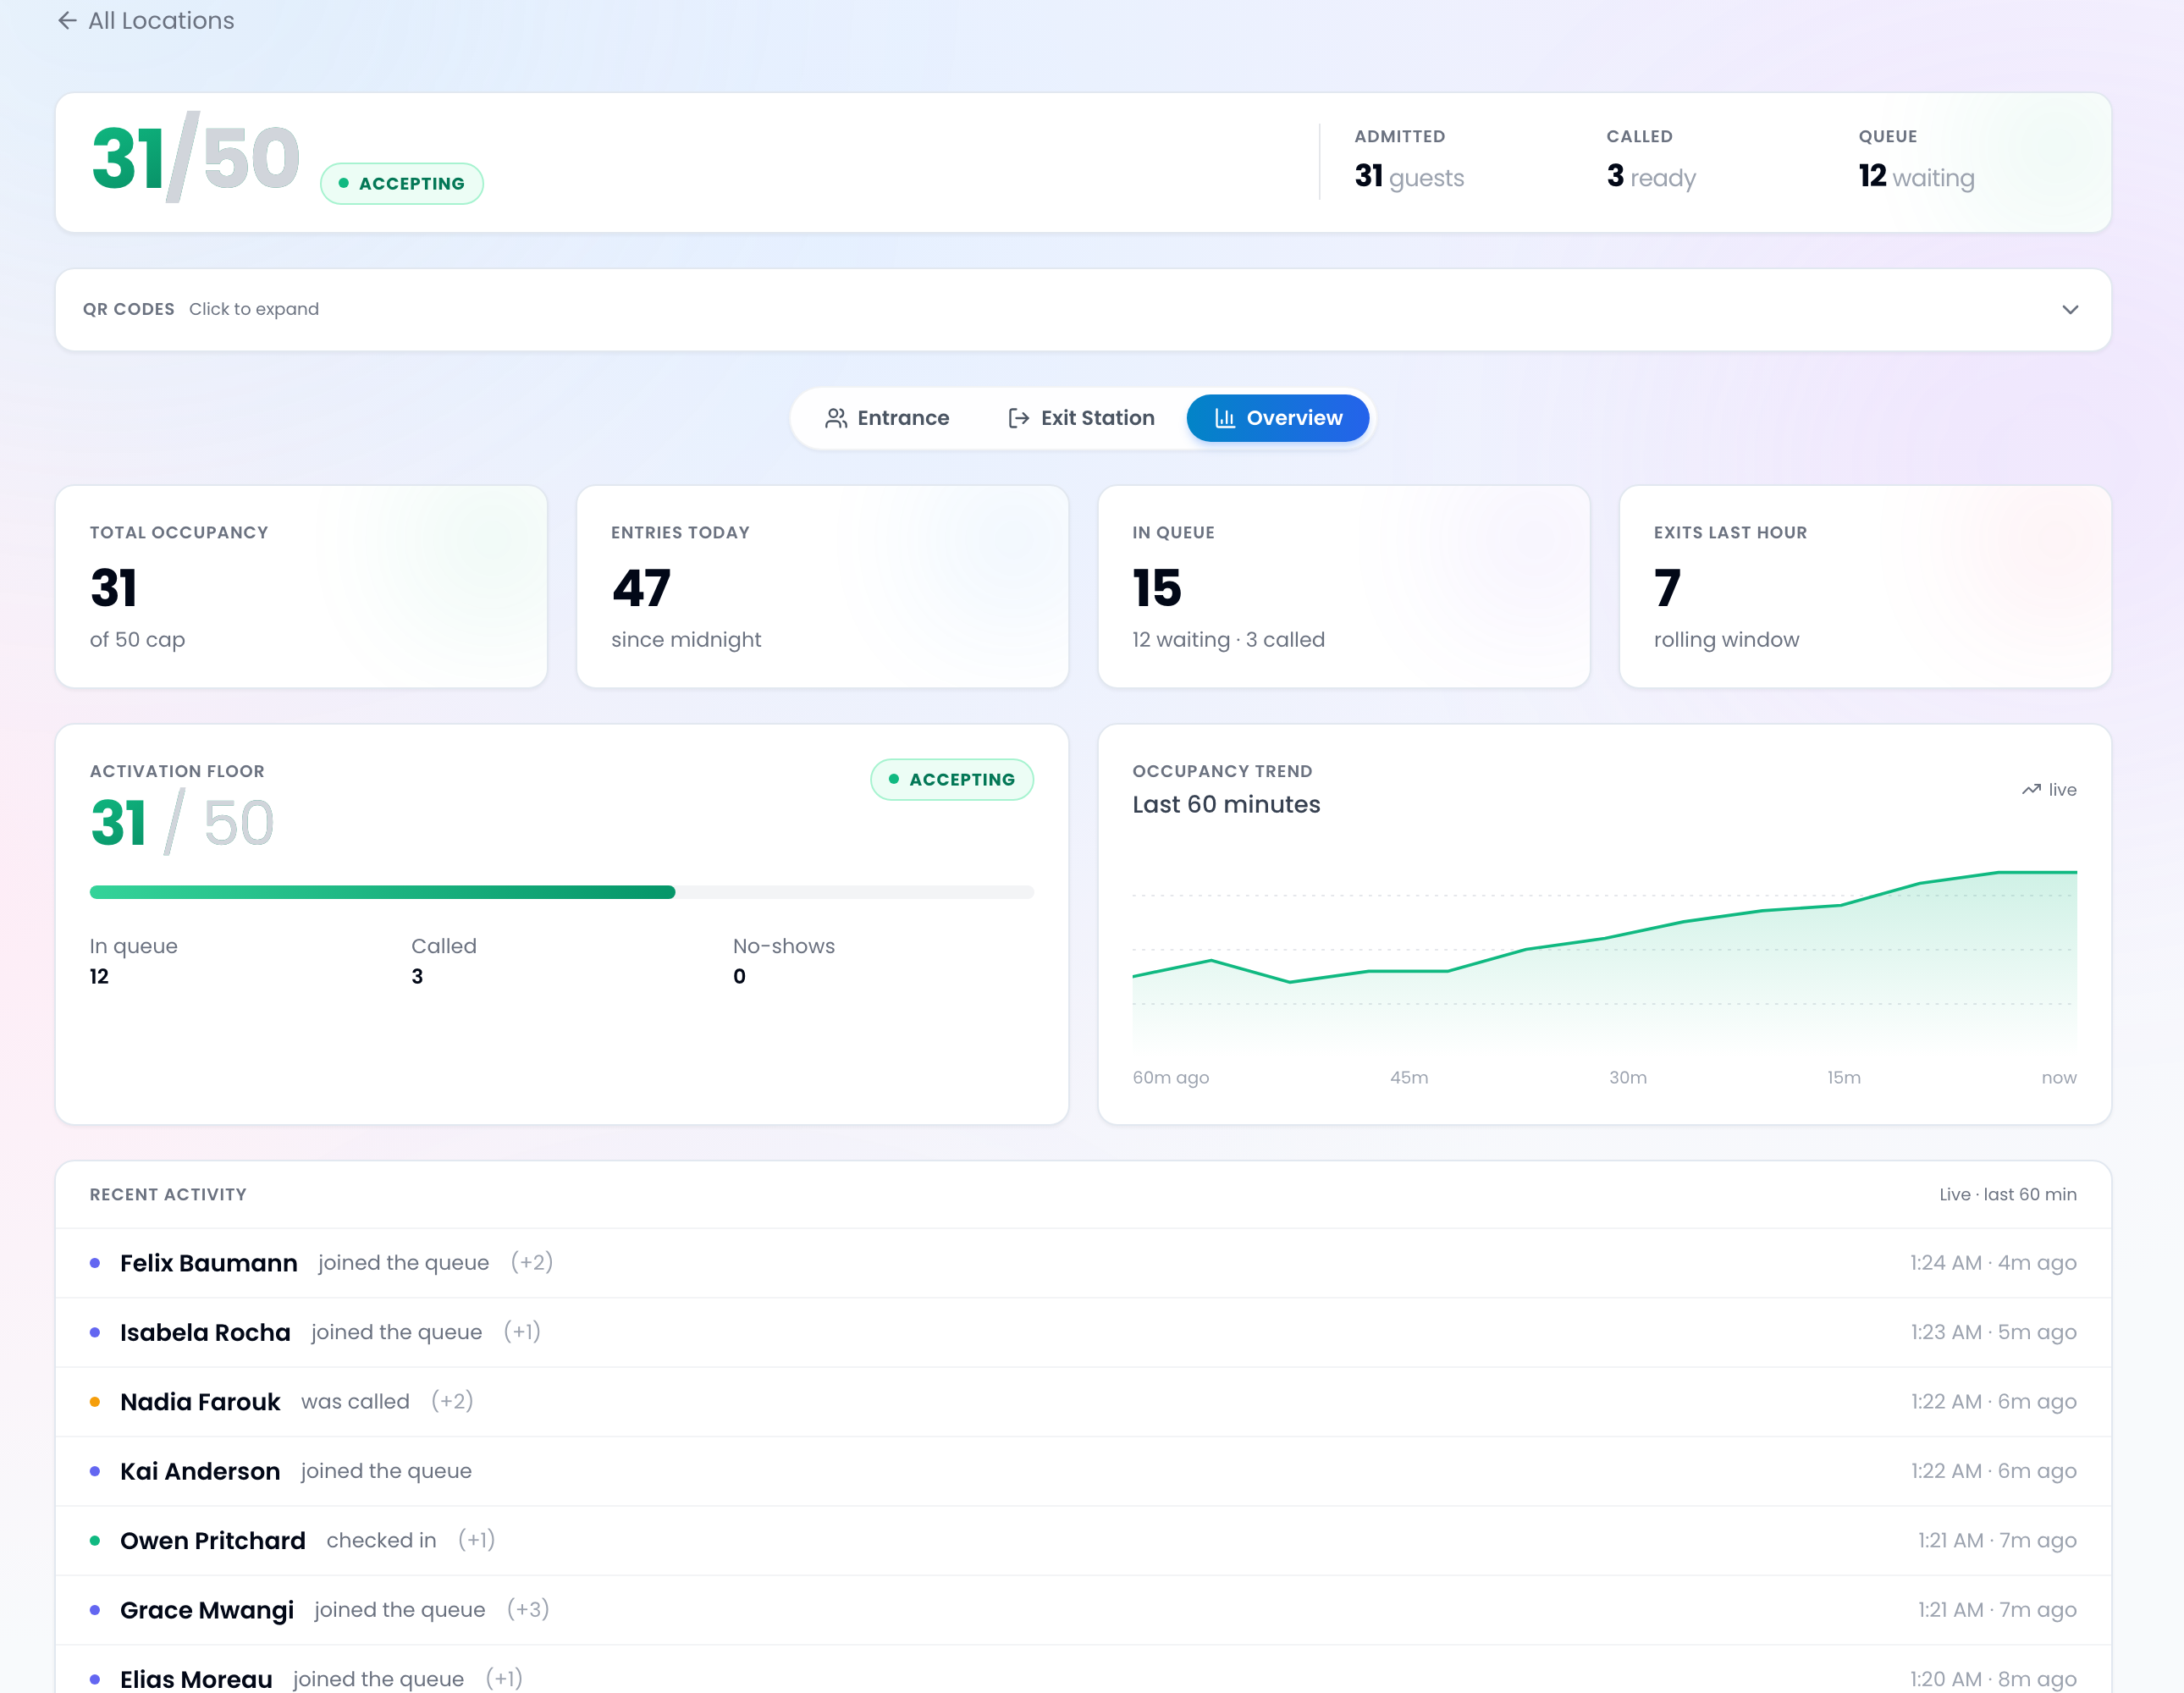Switch to the Exit Station tab

click(1080, 418)
